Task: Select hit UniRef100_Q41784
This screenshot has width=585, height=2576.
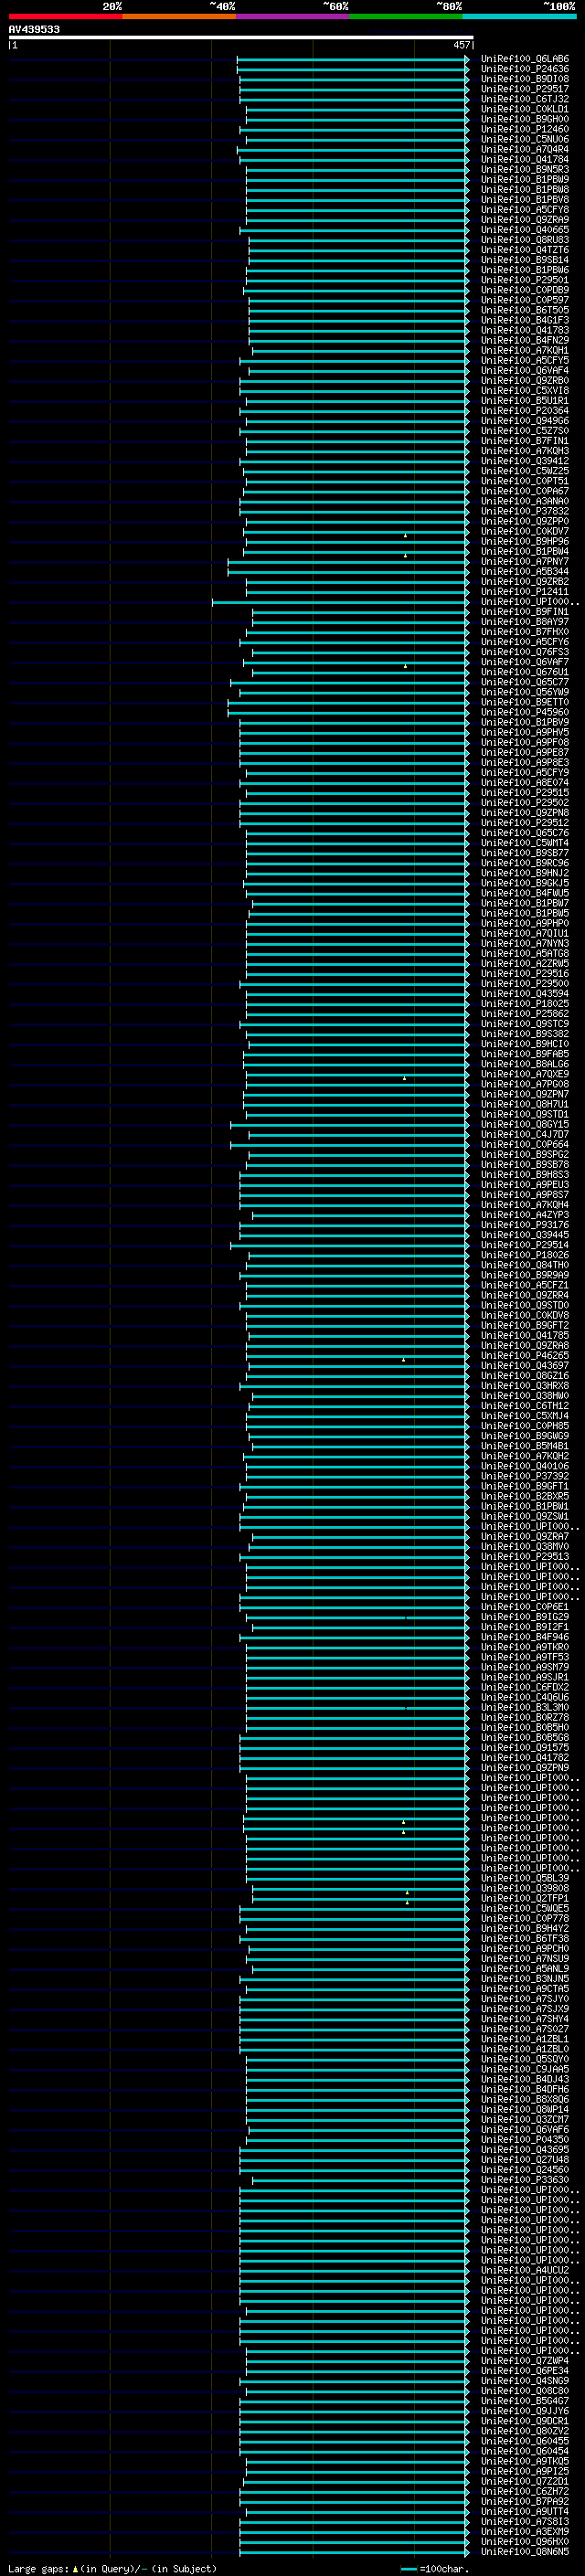Action: (525, 159)
